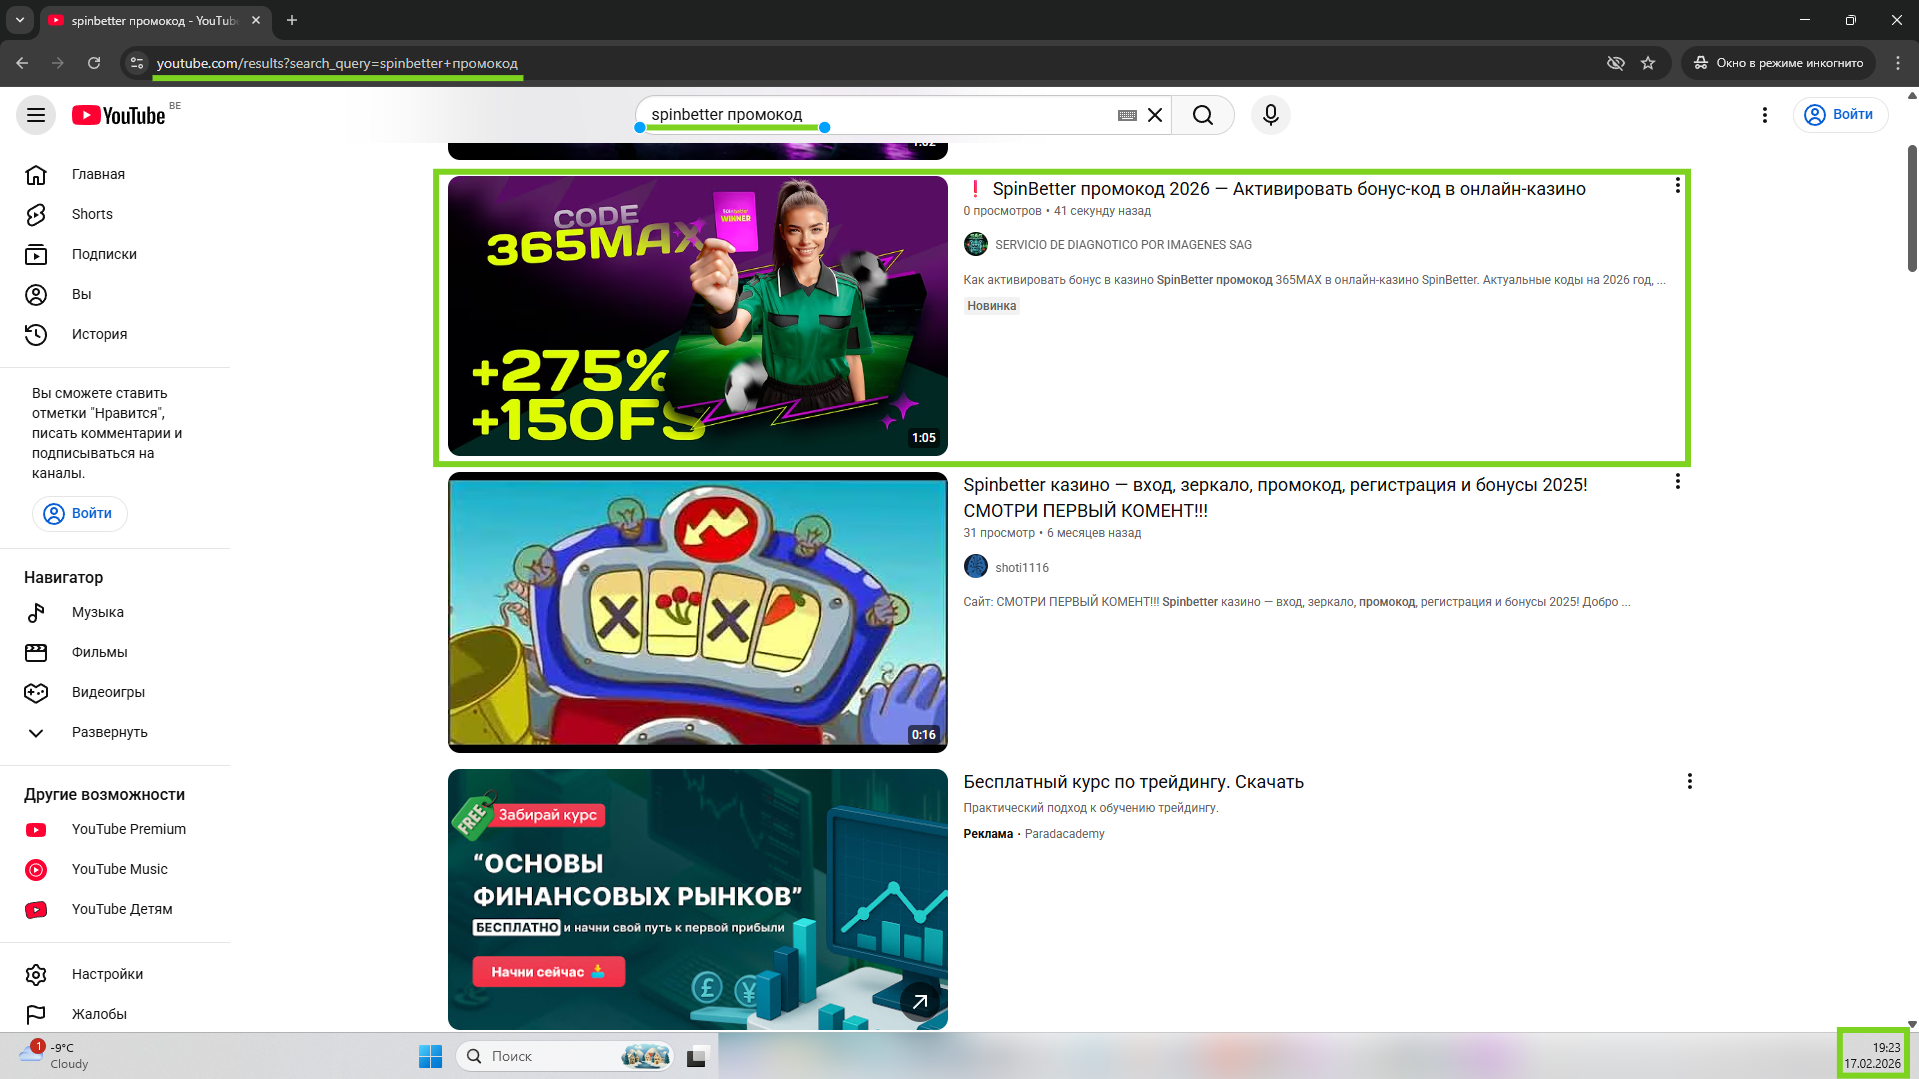Click the Windows taskbar search box

click(565, 1056)
